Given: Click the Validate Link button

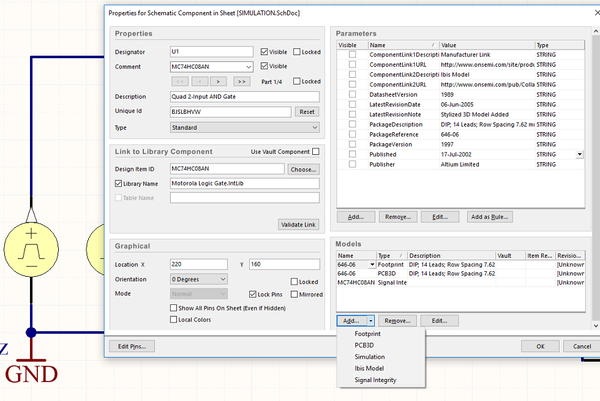Looking at the screenshot, I should pyautogui.click(x=298, y=225).
